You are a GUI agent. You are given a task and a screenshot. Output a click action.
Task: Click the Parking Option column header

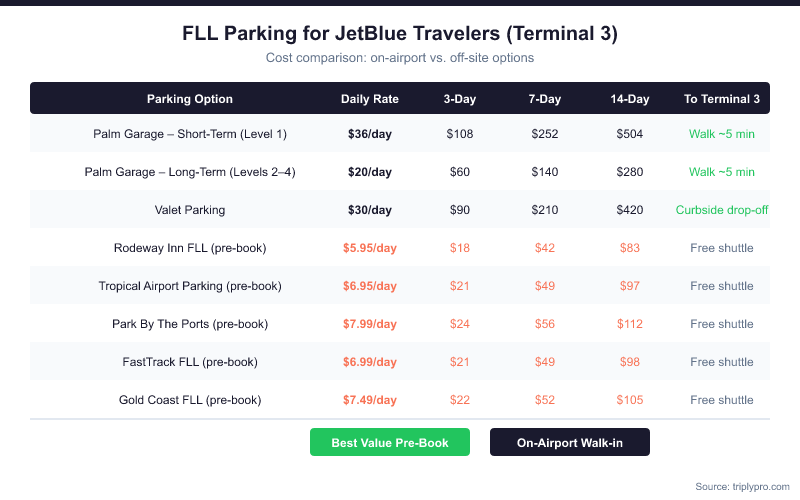tap(190, 99)
